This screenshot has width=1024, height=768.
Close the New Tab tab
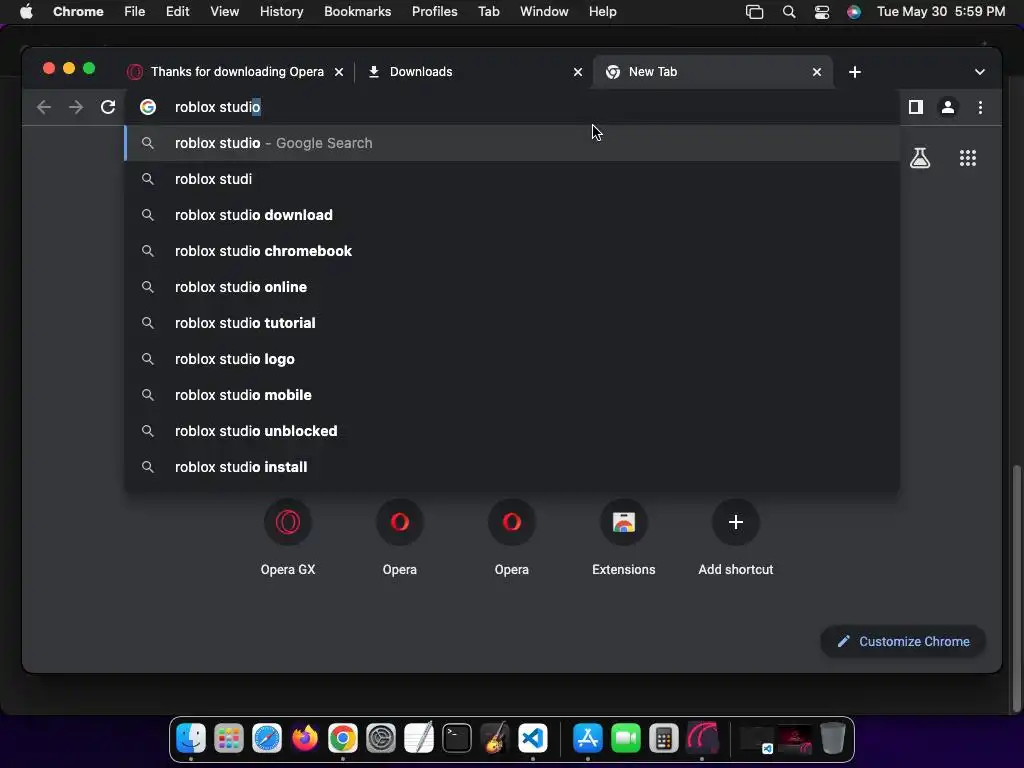[x=817, y=72]
